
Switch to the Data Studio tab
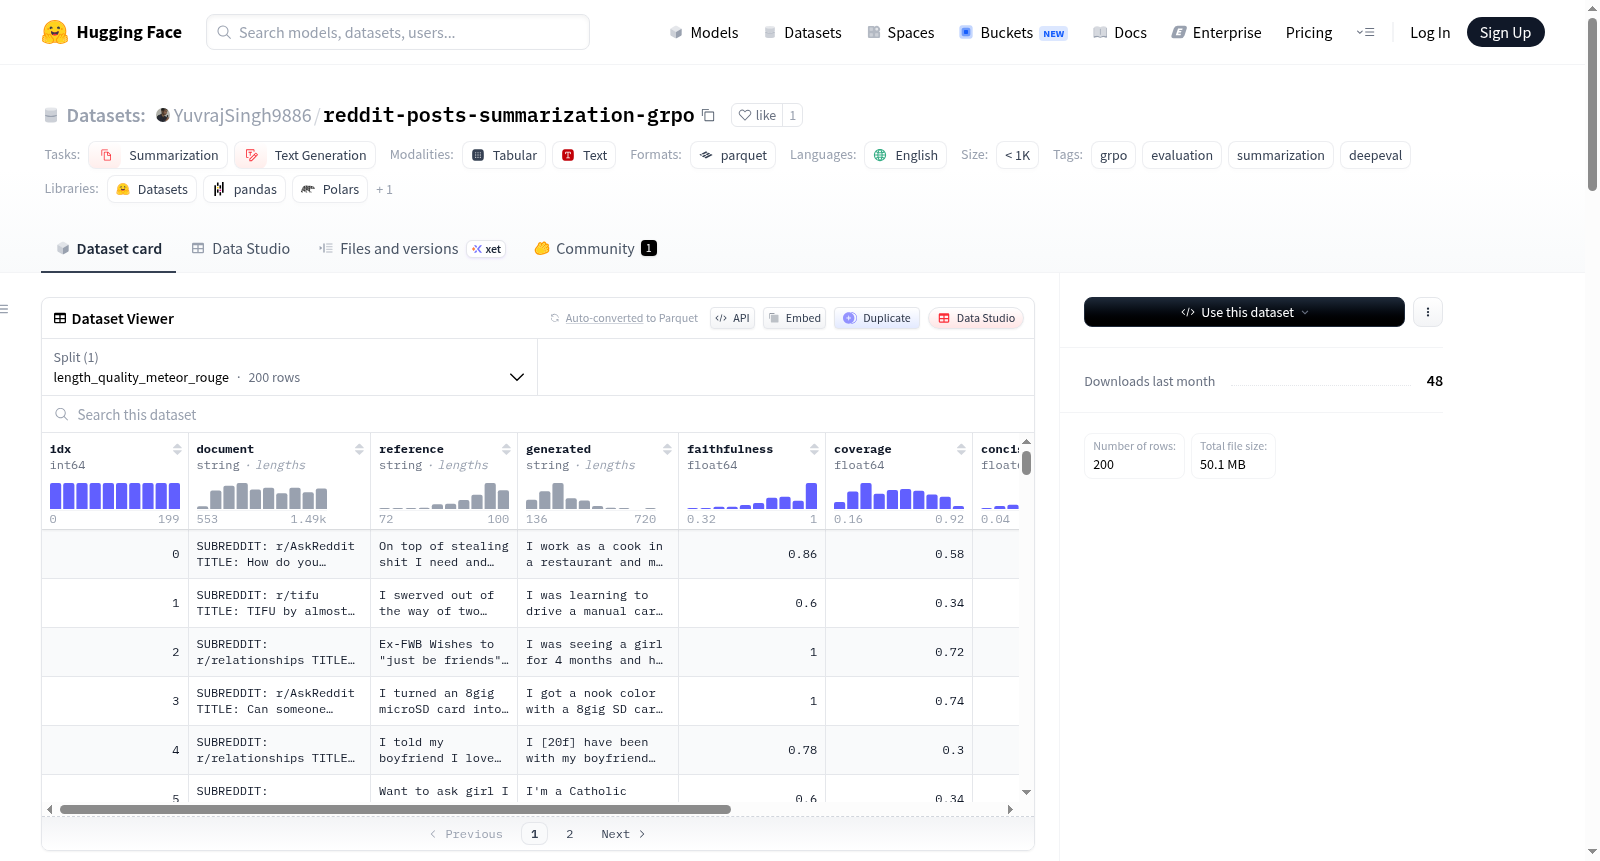click(241, 248)
